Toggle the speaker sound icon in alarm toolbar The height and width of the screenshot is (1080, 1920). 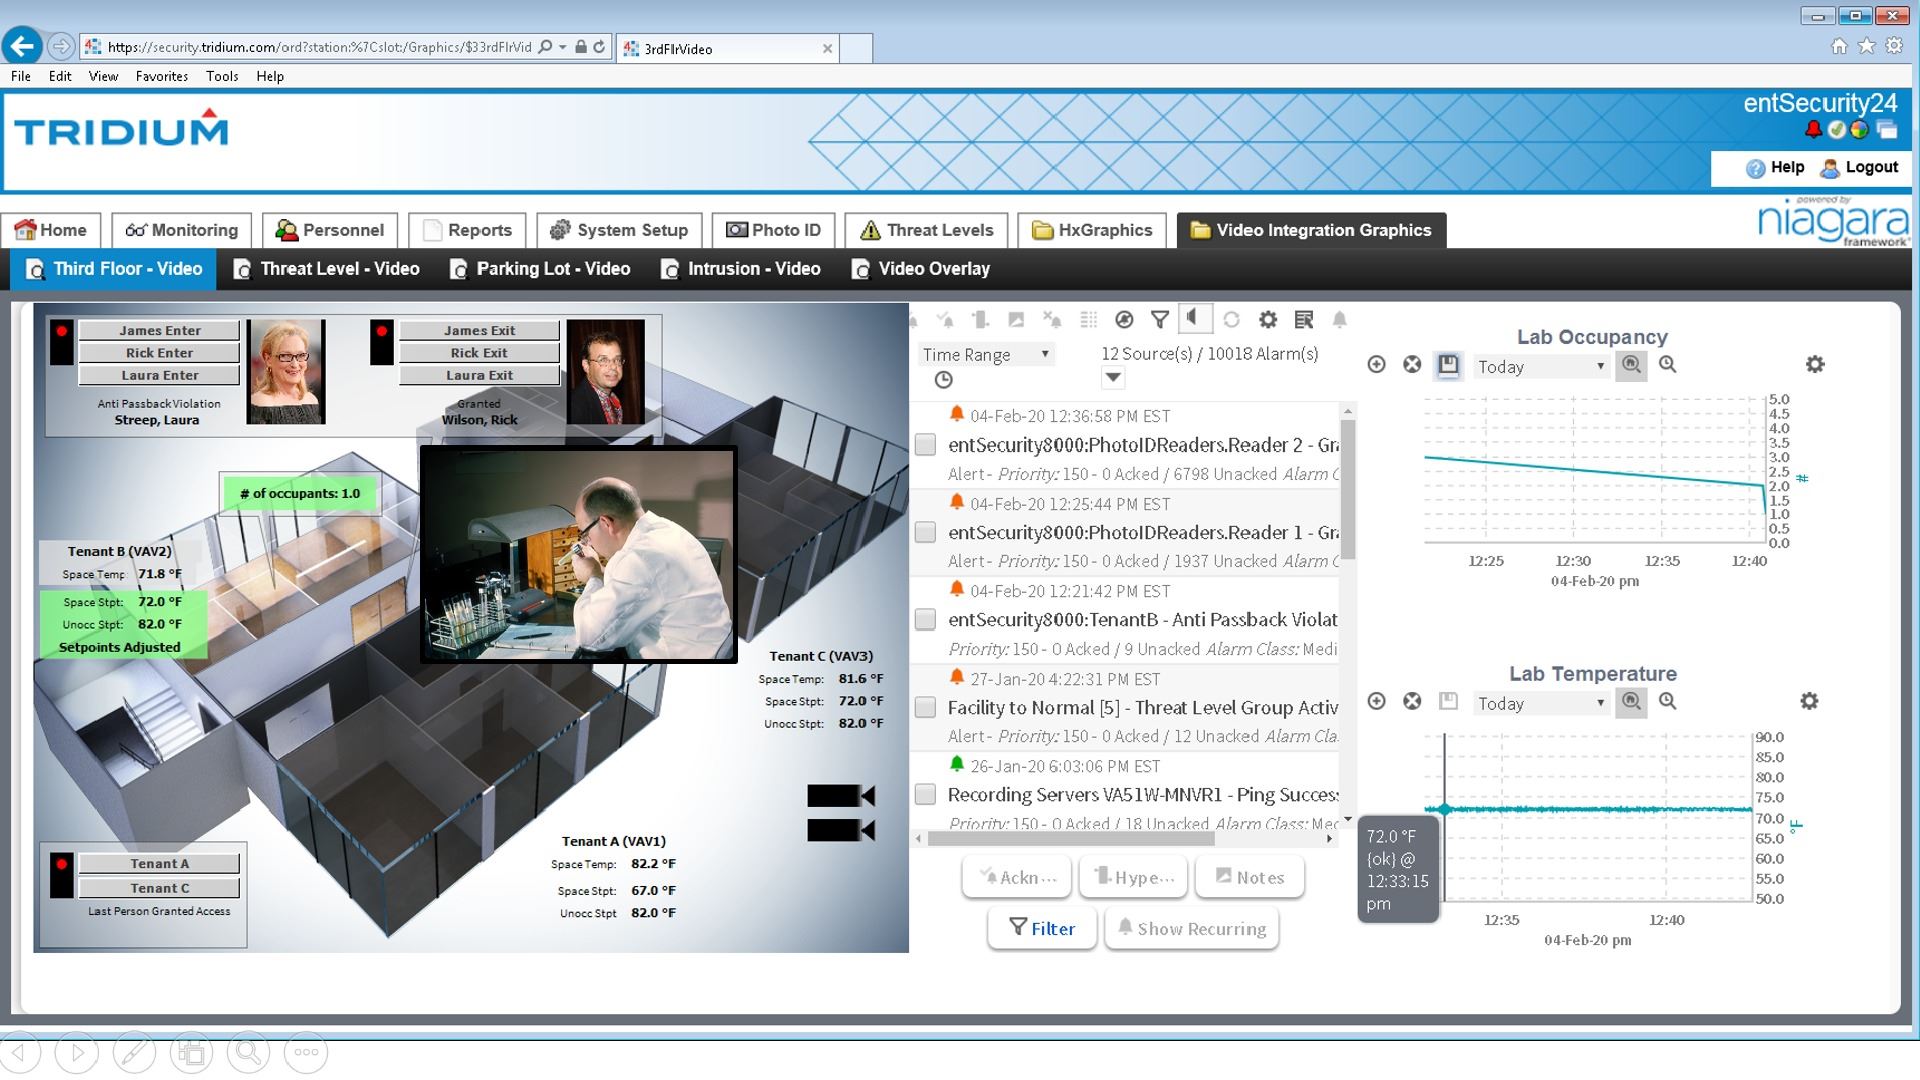[x=1195, y=319]
